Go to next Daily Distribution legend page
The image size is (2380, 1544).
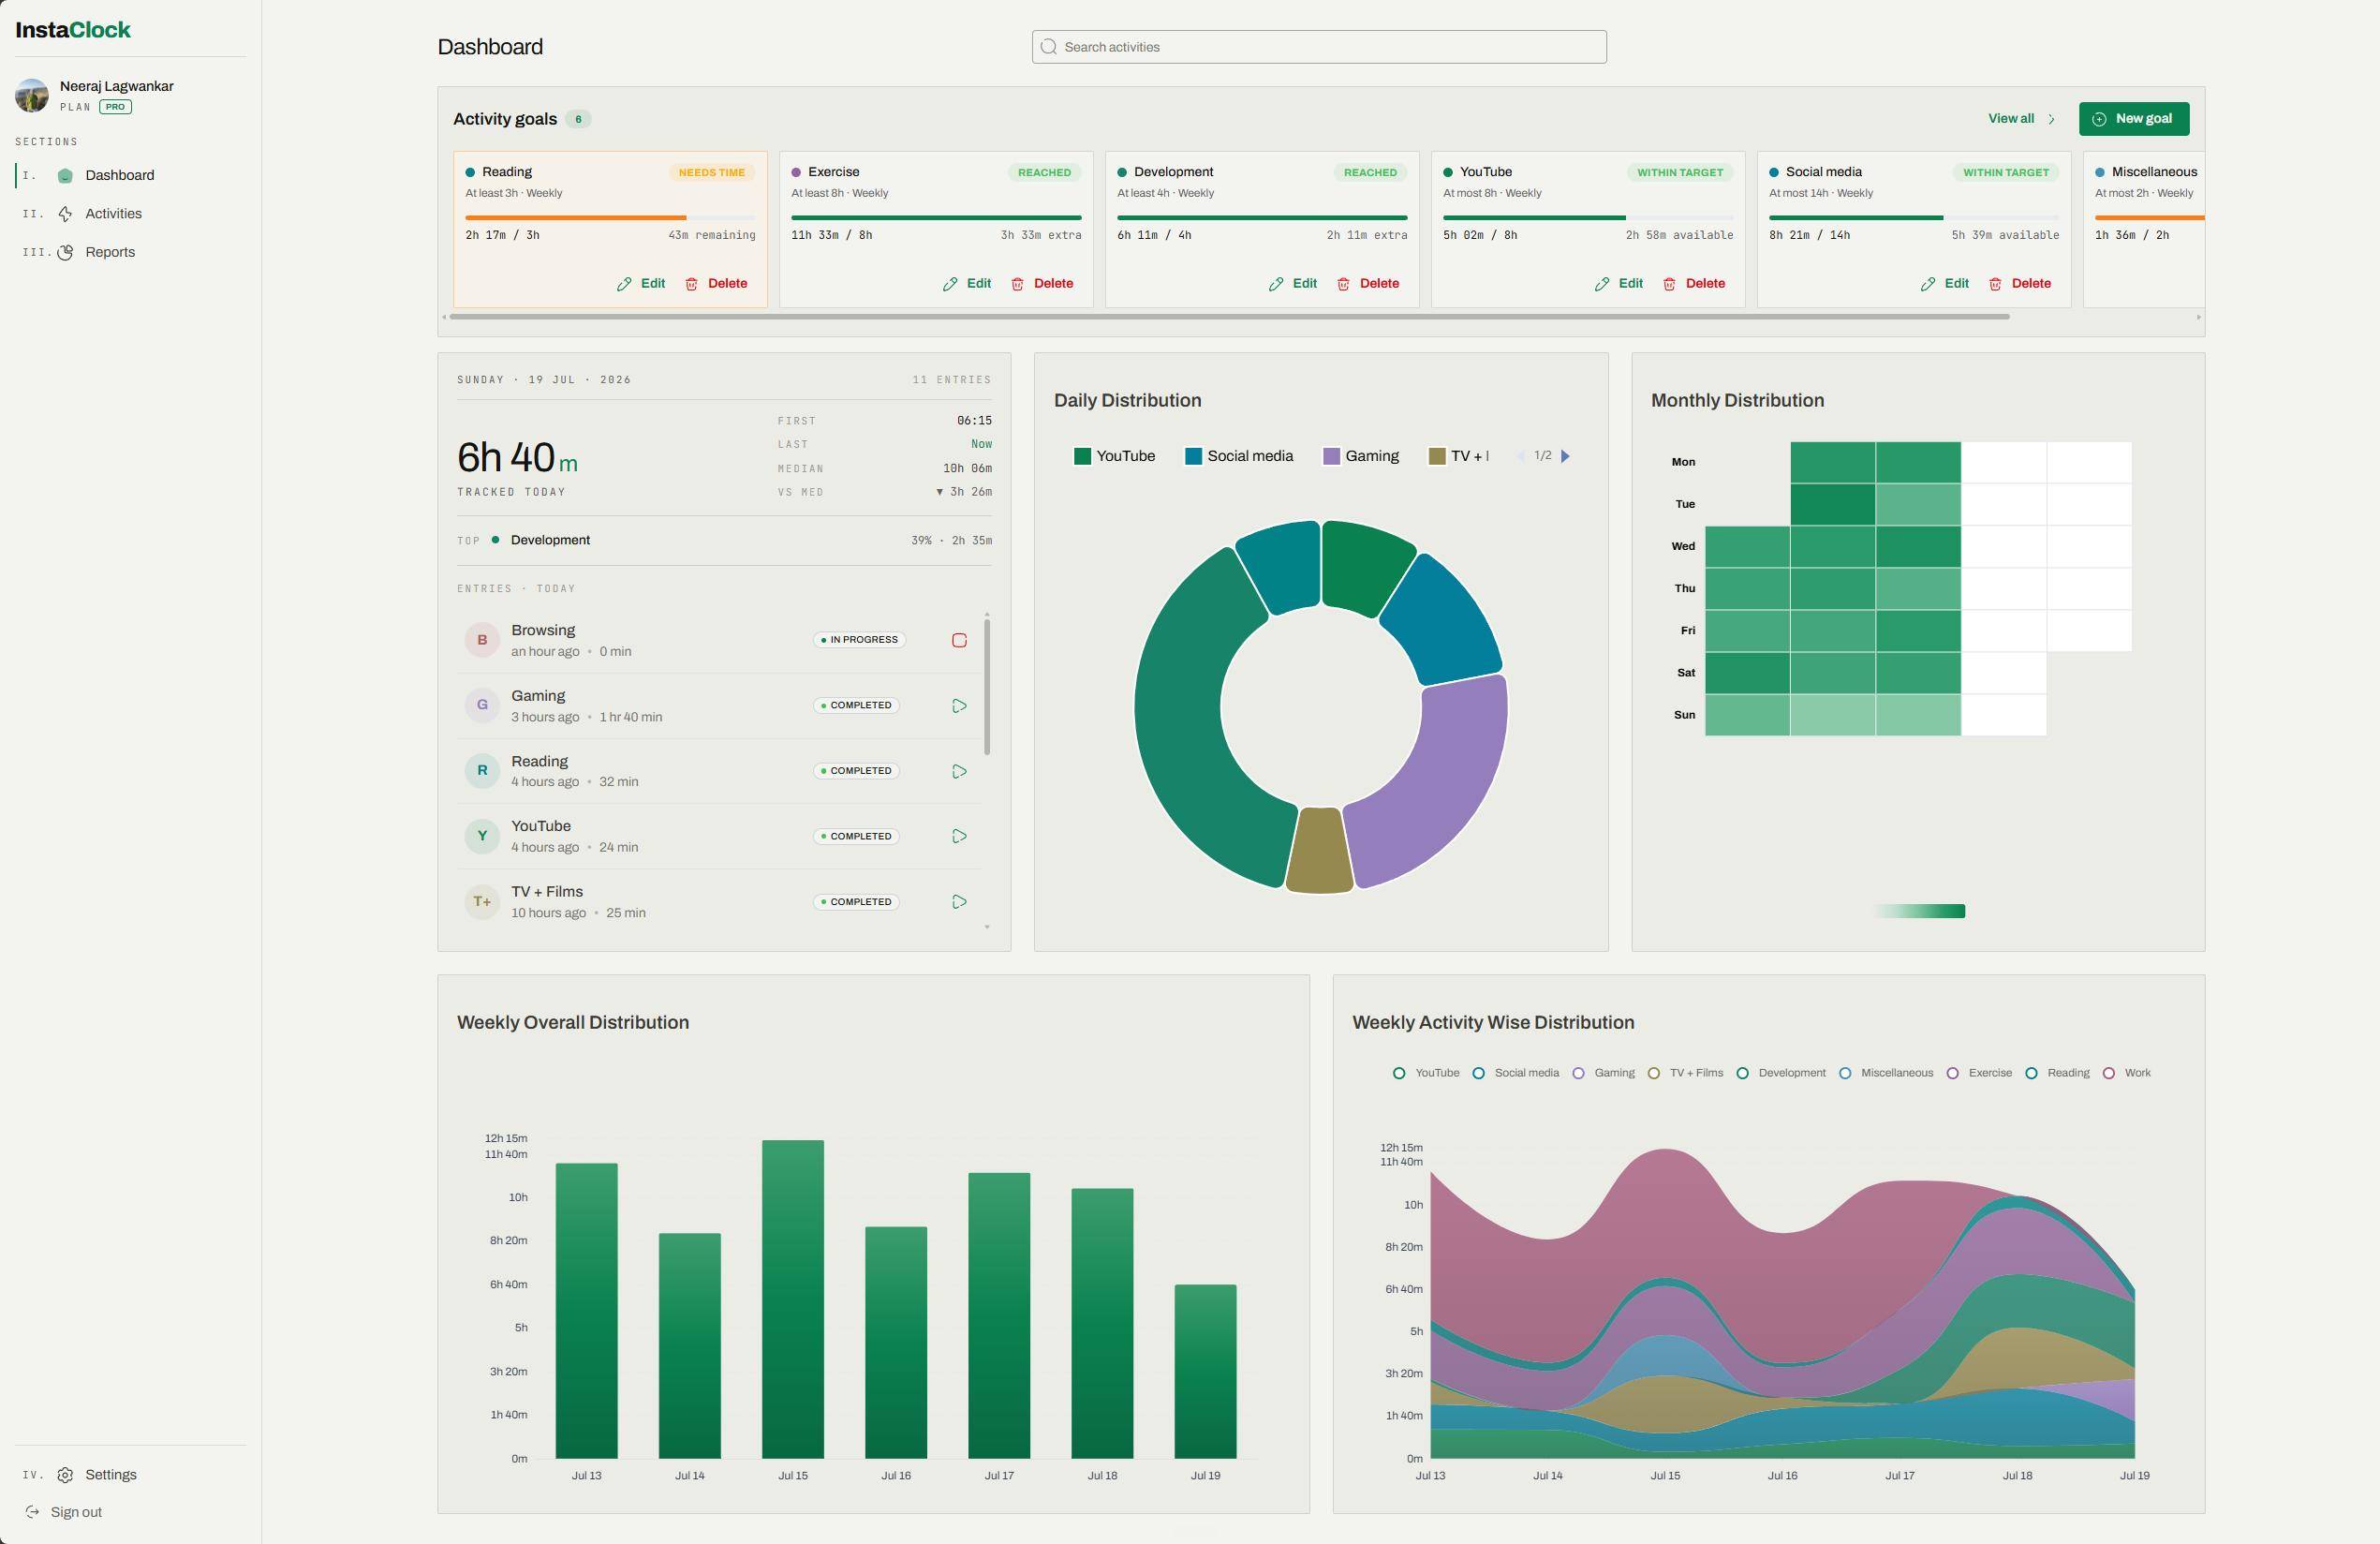coord(1566,456)
